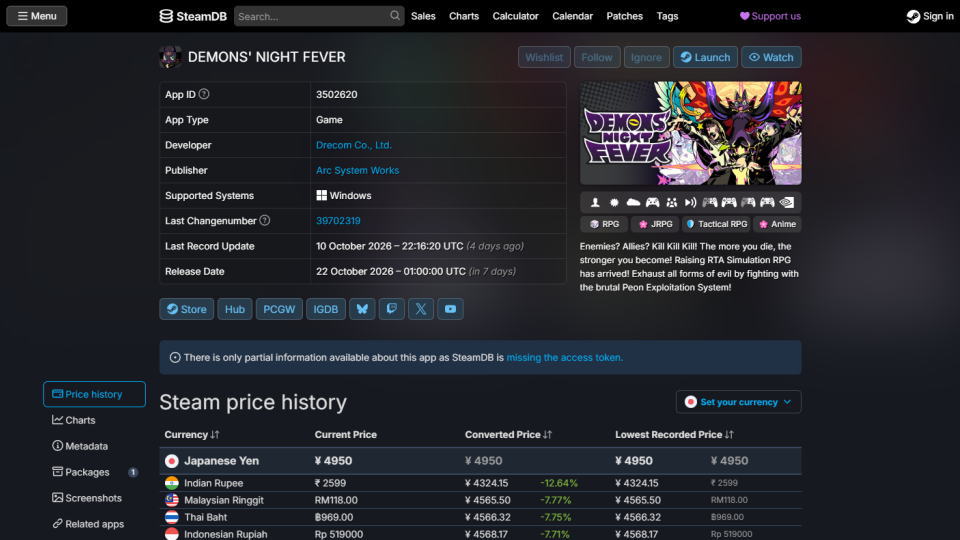Viewport: 960px width, 540px height.
Task: Click the Watch button
Action: click(771, 57)
